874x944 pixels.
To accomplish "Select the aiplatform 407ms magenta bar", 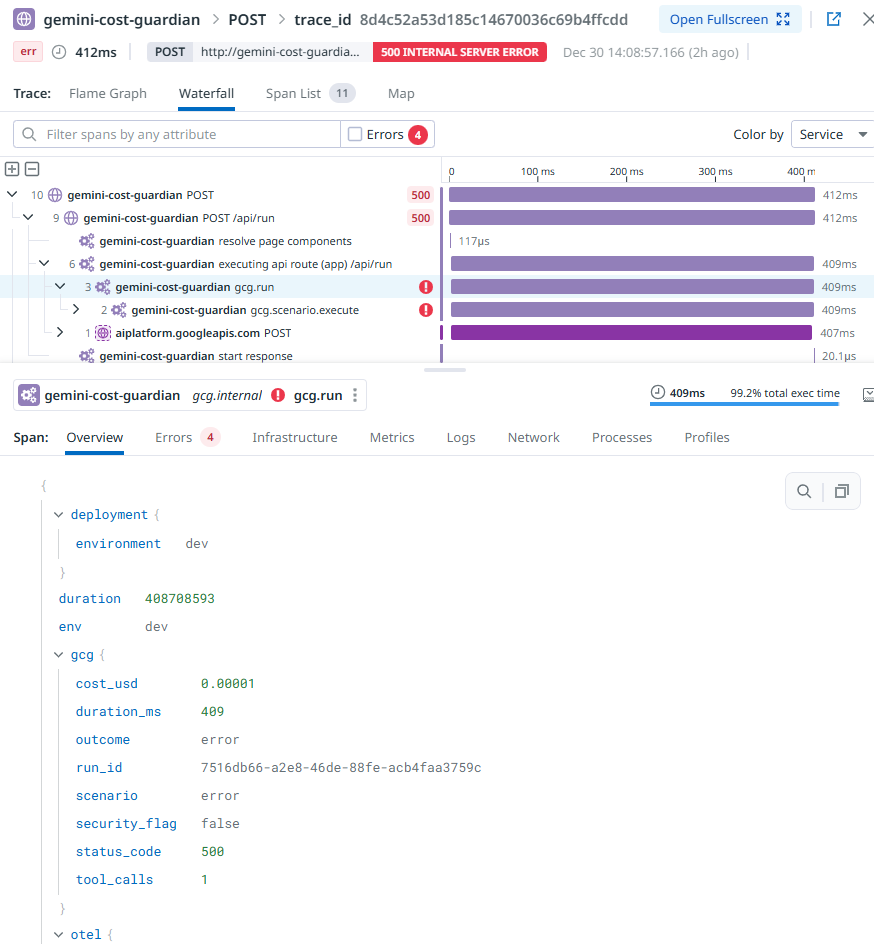I will (631, 332).
